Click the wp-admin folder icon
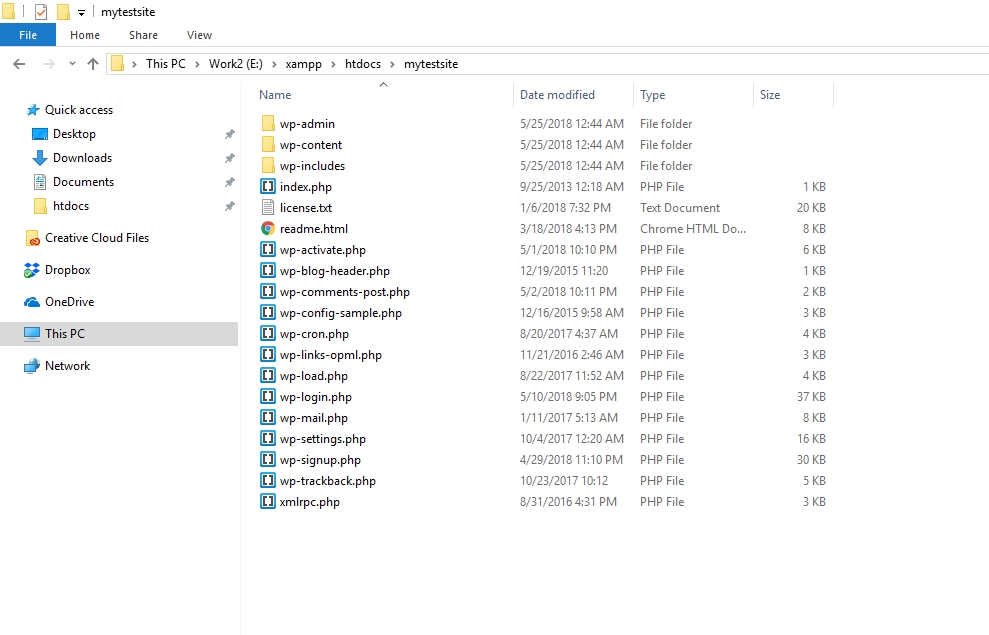The image size is (989, 635). click(x=268, y=124)
